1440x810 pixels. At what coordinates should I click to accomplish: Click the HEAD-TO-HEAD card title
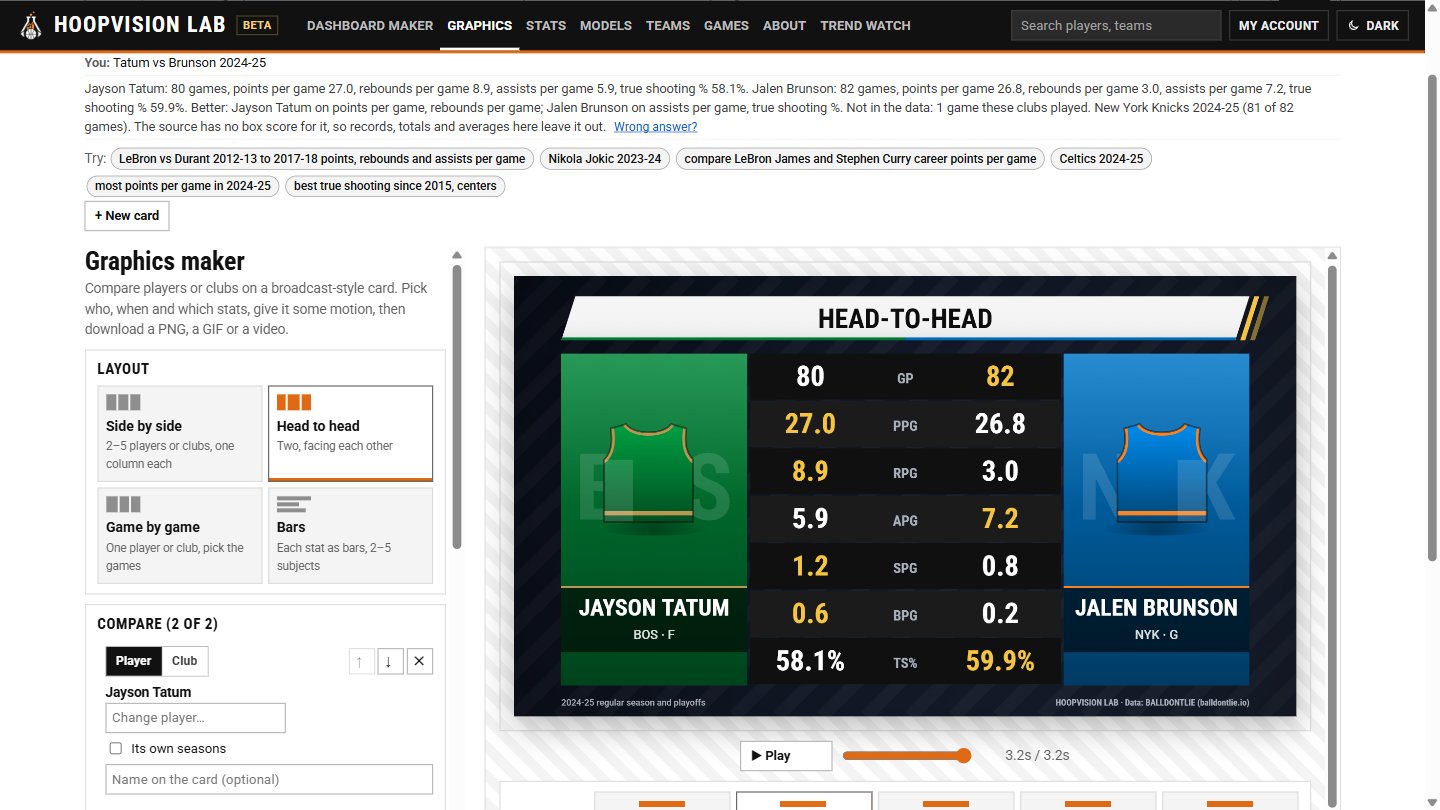[905, 319]
